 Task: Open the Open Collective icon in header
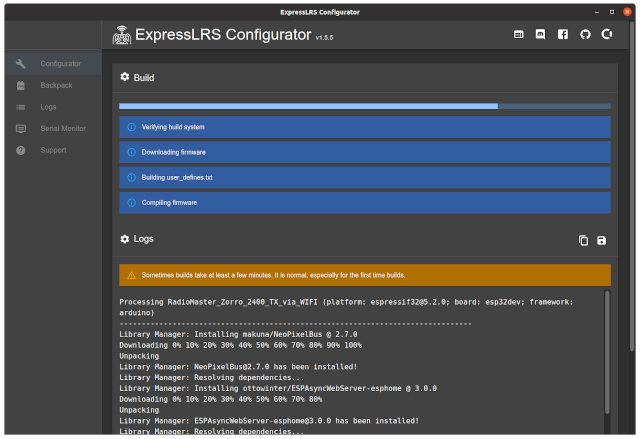[607, 34]
